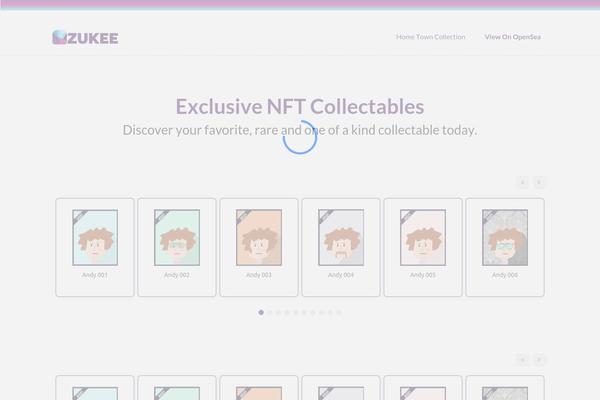The image size is (600, 400).
Task: Click first carousel's next arrow button
Action: click(x=539, y=182)
